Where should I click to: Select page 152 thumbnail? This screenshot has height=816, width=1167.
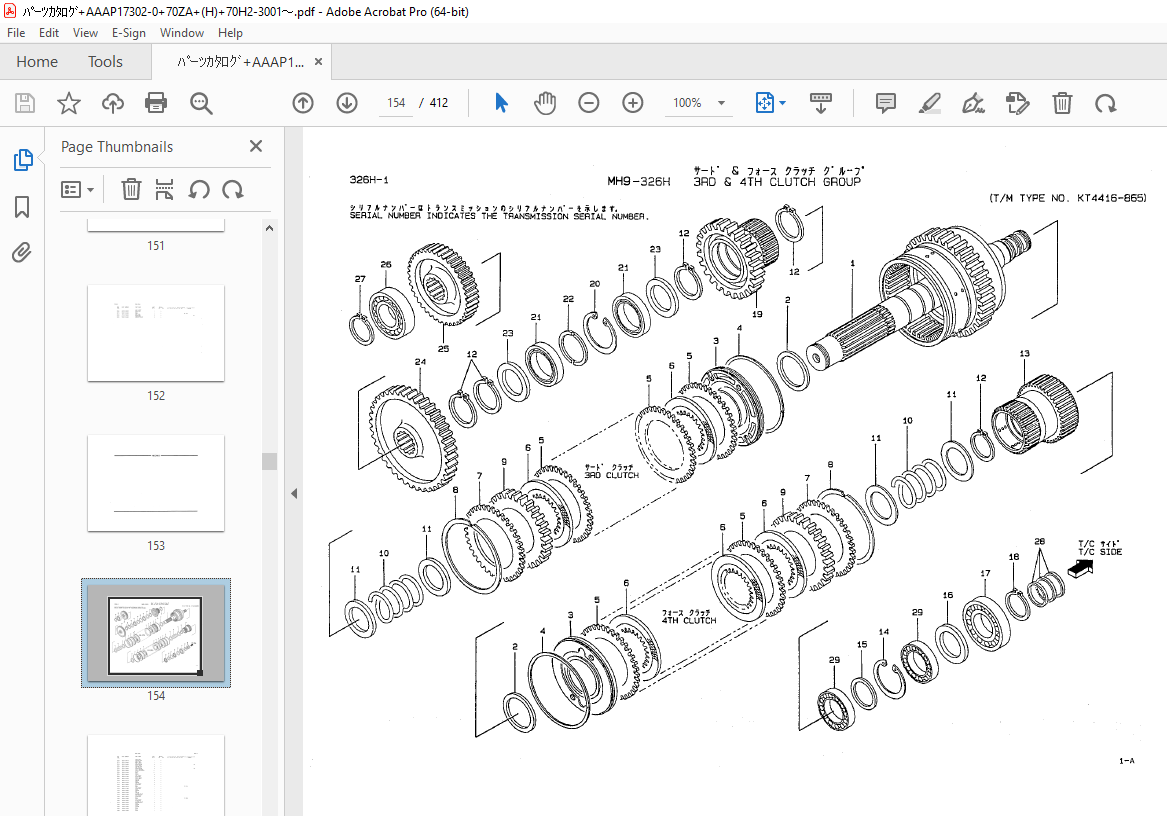(156, 333)
